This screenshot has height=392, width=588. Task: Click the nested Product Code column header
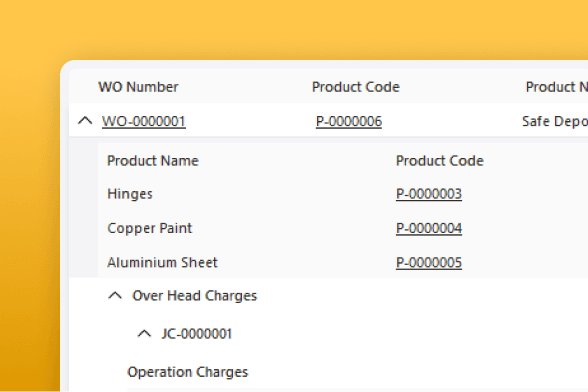[x=440, y=161]
